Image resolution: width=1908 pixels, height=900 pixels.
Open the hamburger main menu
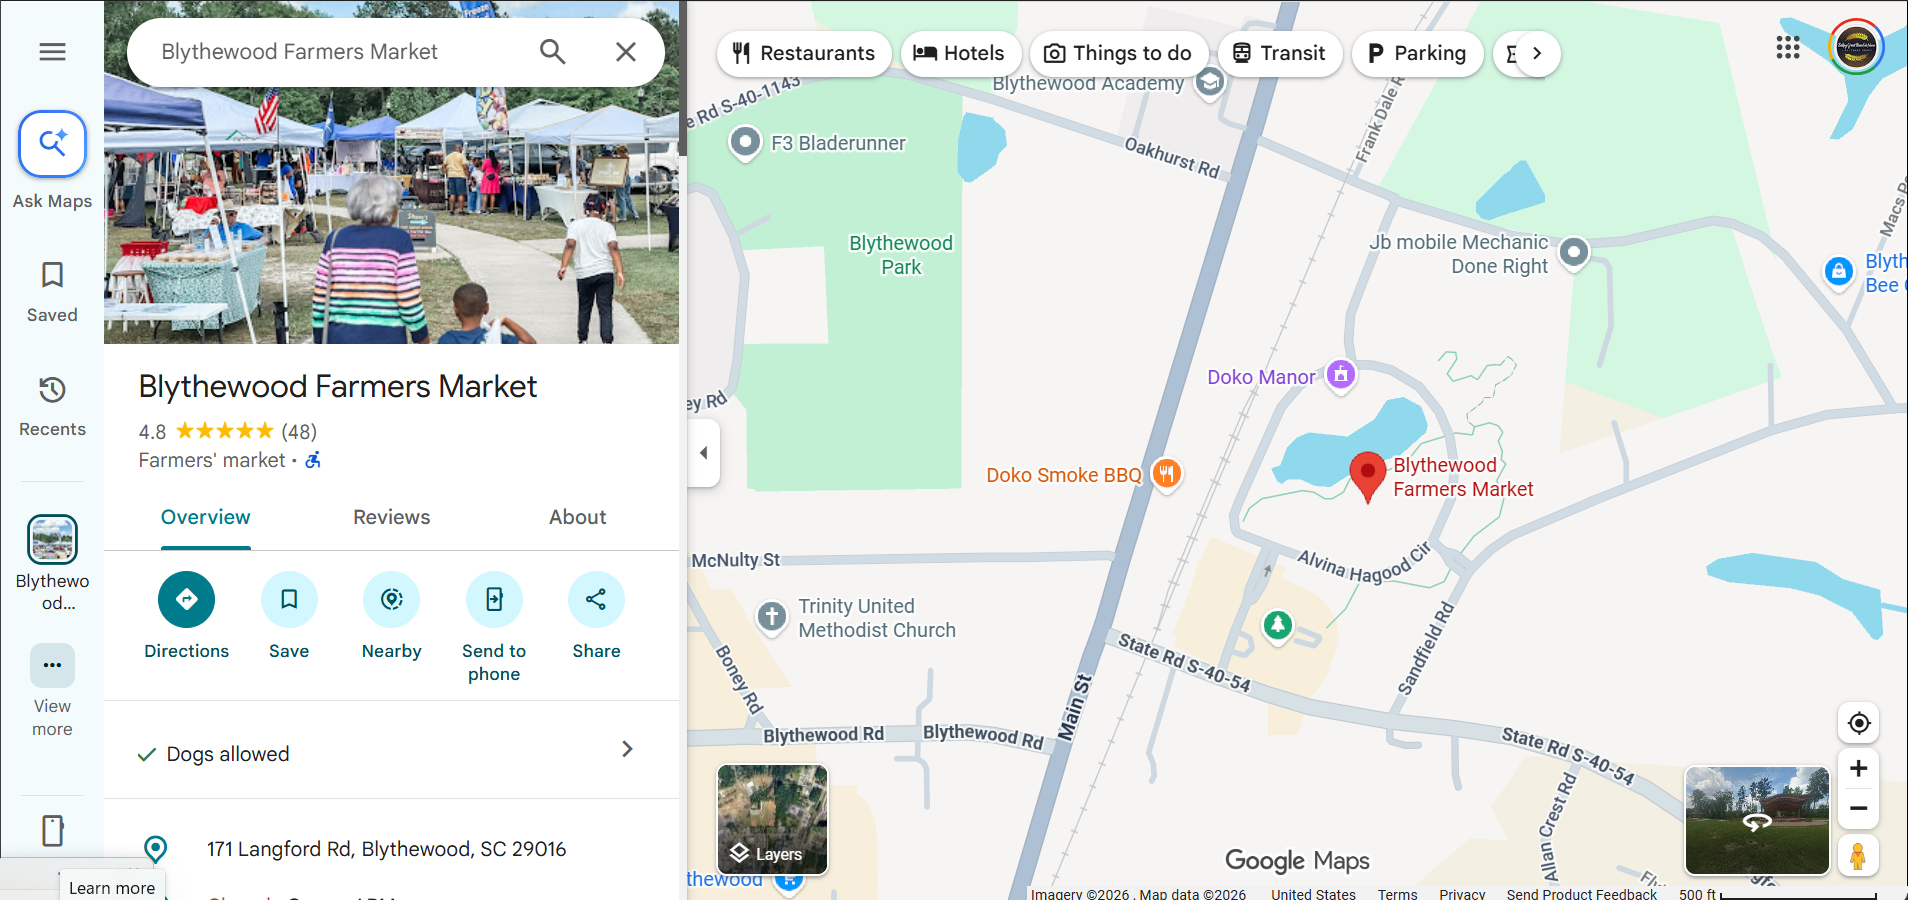point(52,52)
